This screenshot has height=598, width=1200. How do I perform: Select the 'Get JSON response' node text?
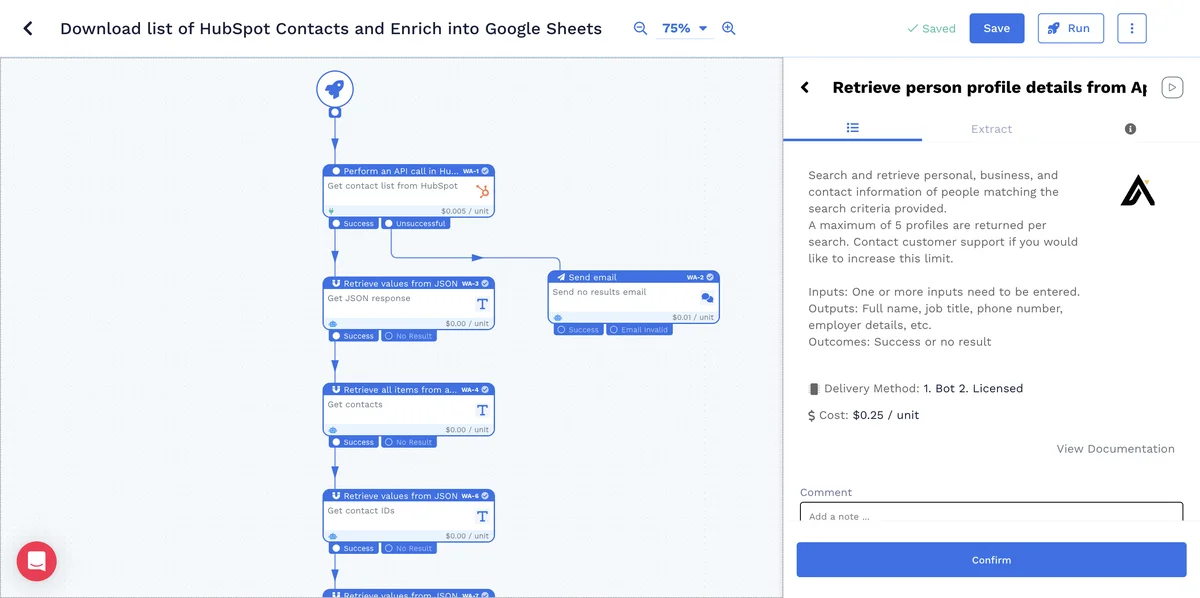[369, 298]
